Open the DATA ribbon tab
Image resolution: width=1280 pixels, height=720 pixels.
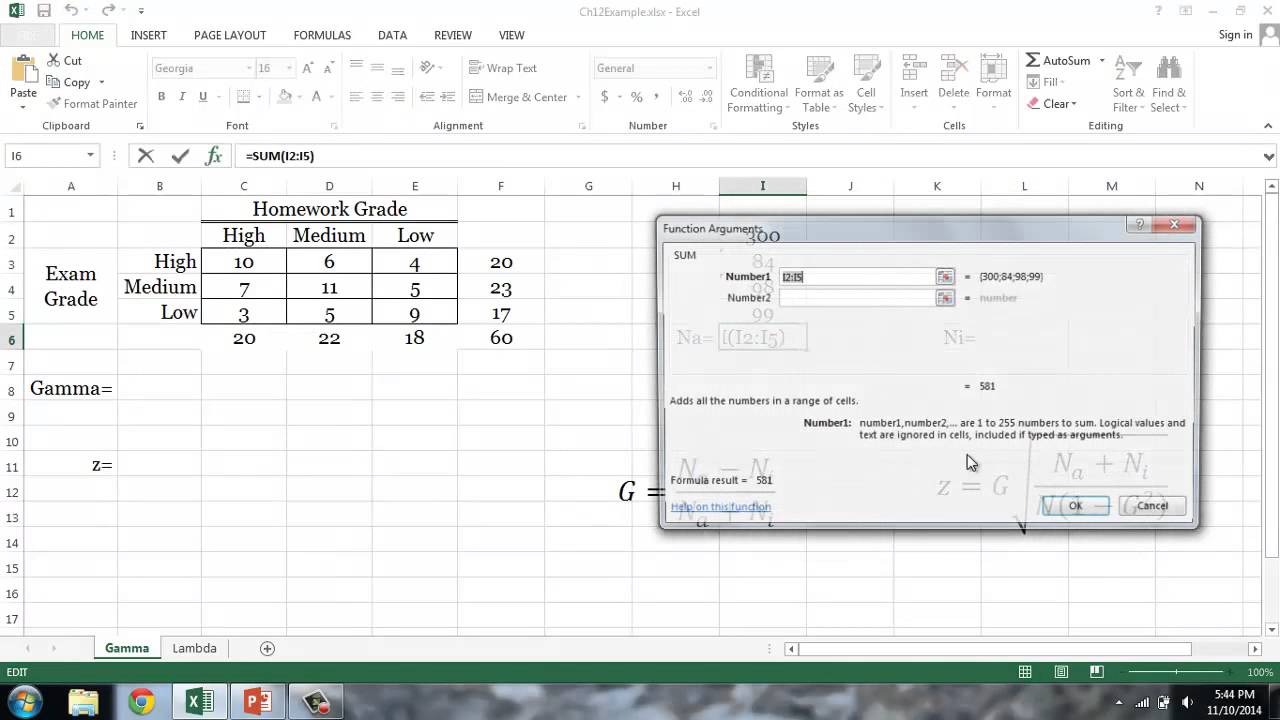(392, 35)
